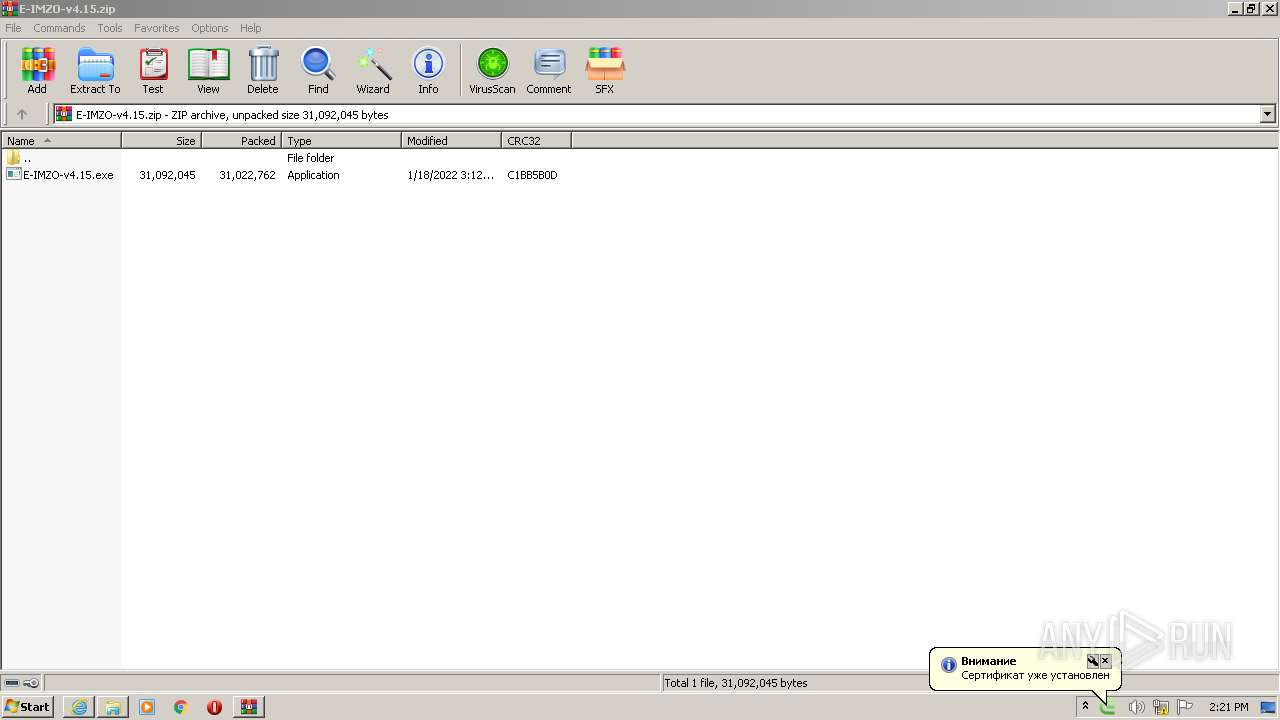This screenshot has height=720, width=1280.
Task: Open the Tools menu
Action: [110, 28]
